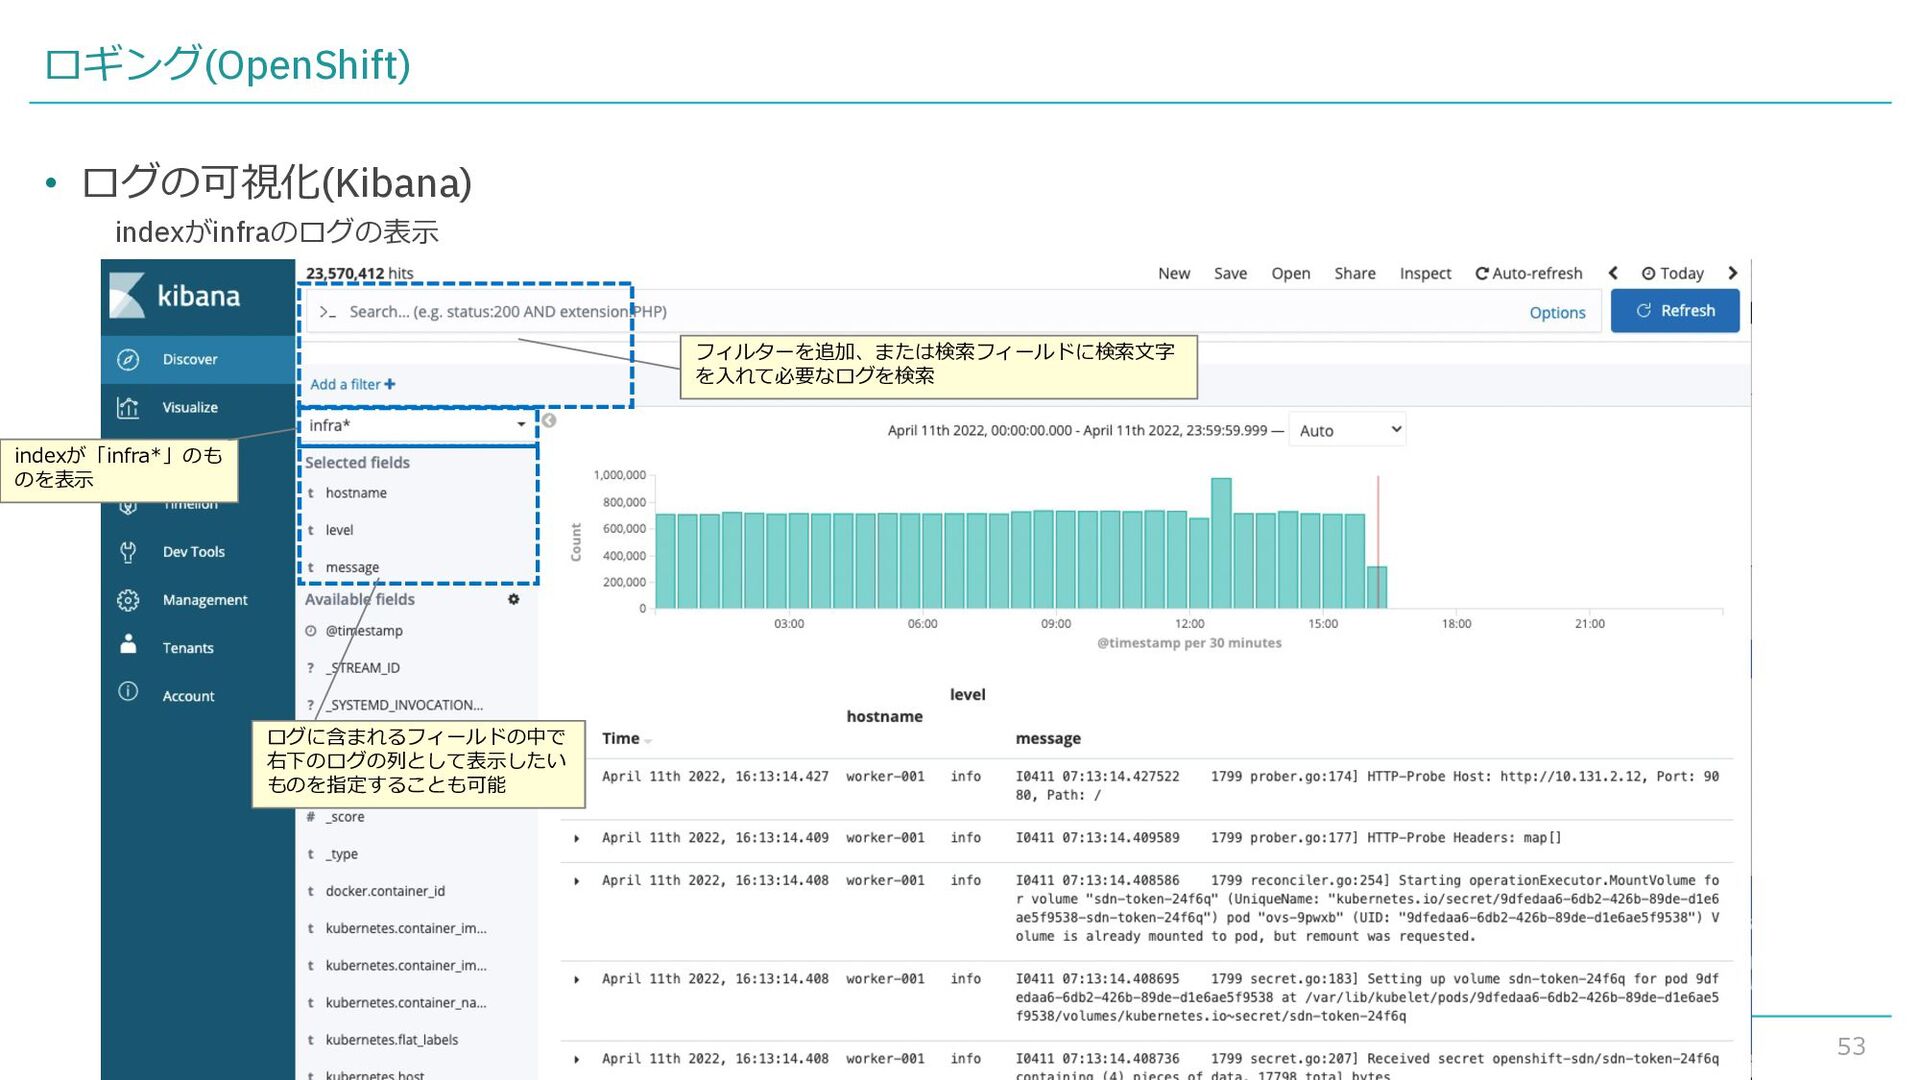Click the Kibana logo
The image size is (1920, 1080).
click(176, 296)
